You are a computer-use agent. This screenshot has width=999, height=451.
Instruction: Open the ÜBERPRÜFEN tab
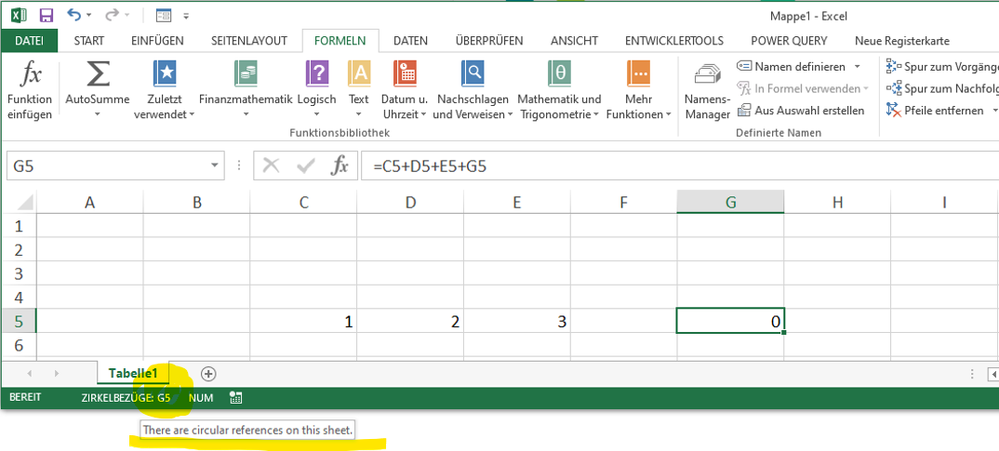[489, 41]
